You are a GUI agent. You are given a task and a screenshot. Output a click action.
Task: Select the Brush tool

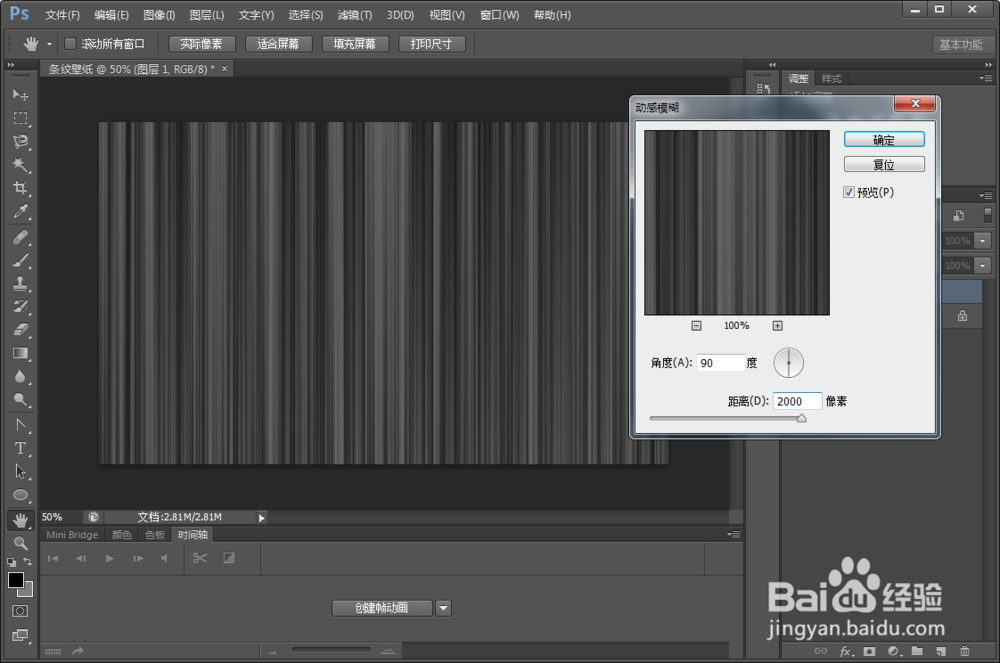coord(20,261)
